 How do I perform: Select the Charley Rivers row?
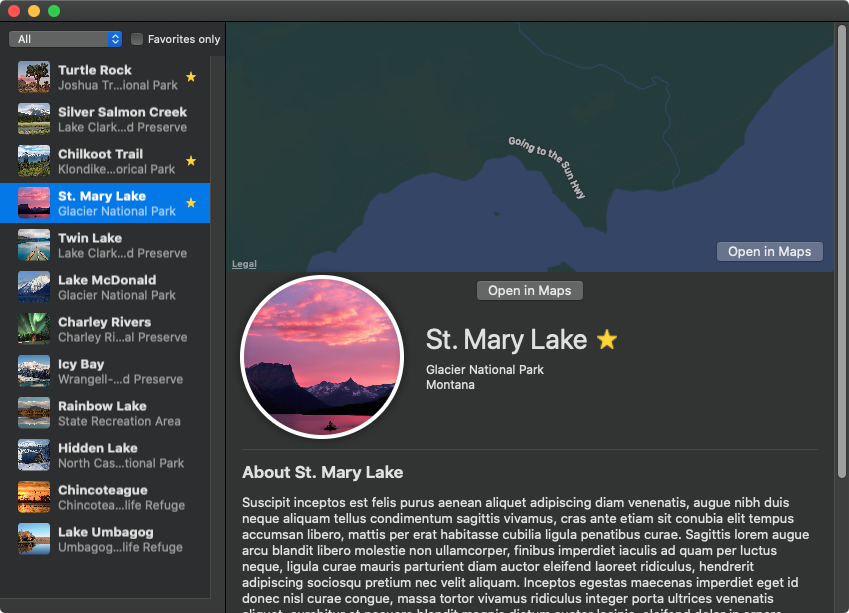105,329
